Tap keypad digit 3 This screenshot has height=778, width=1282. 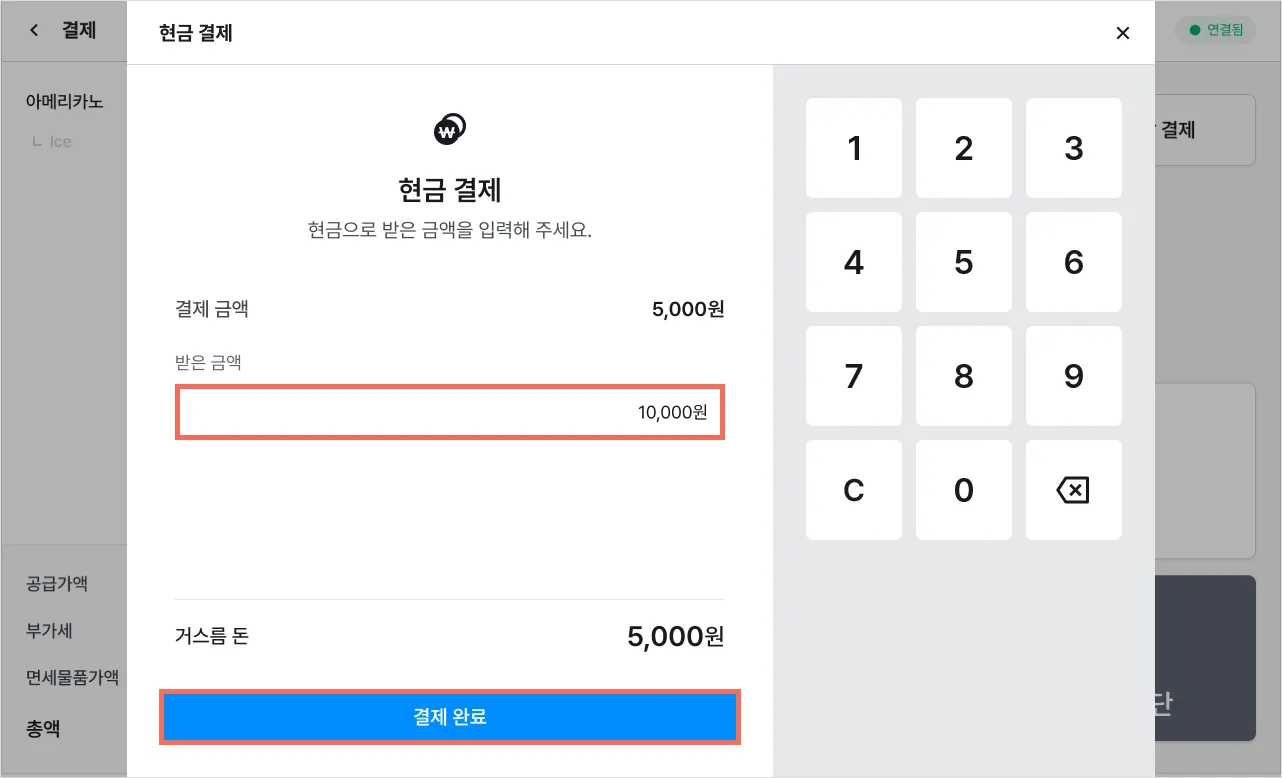(x=1073, y=148)
